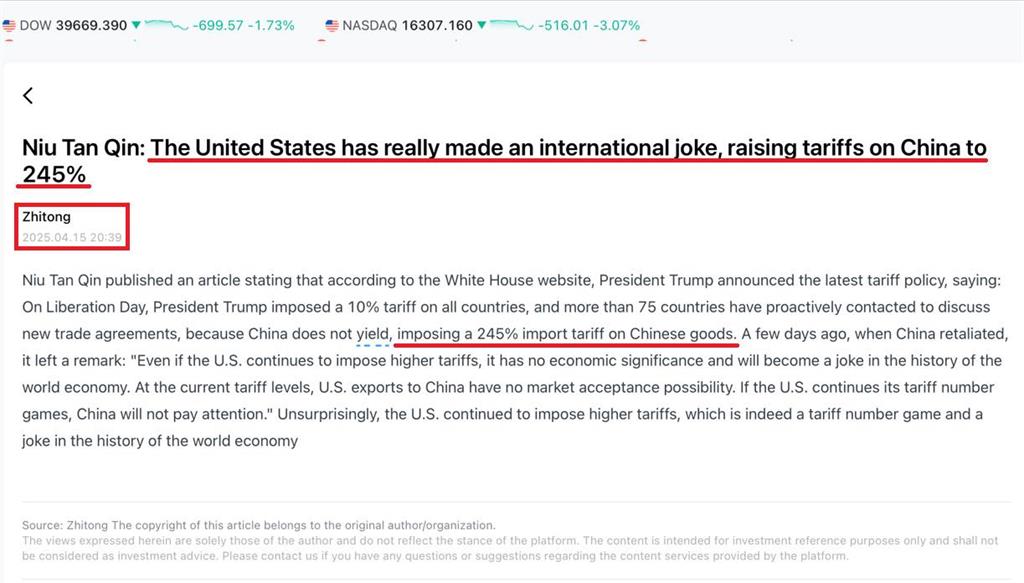Click the headline's "245%" on its second line
This screenshot has width=1024, height=583.
pyautogui.click(x=54, y=175)
